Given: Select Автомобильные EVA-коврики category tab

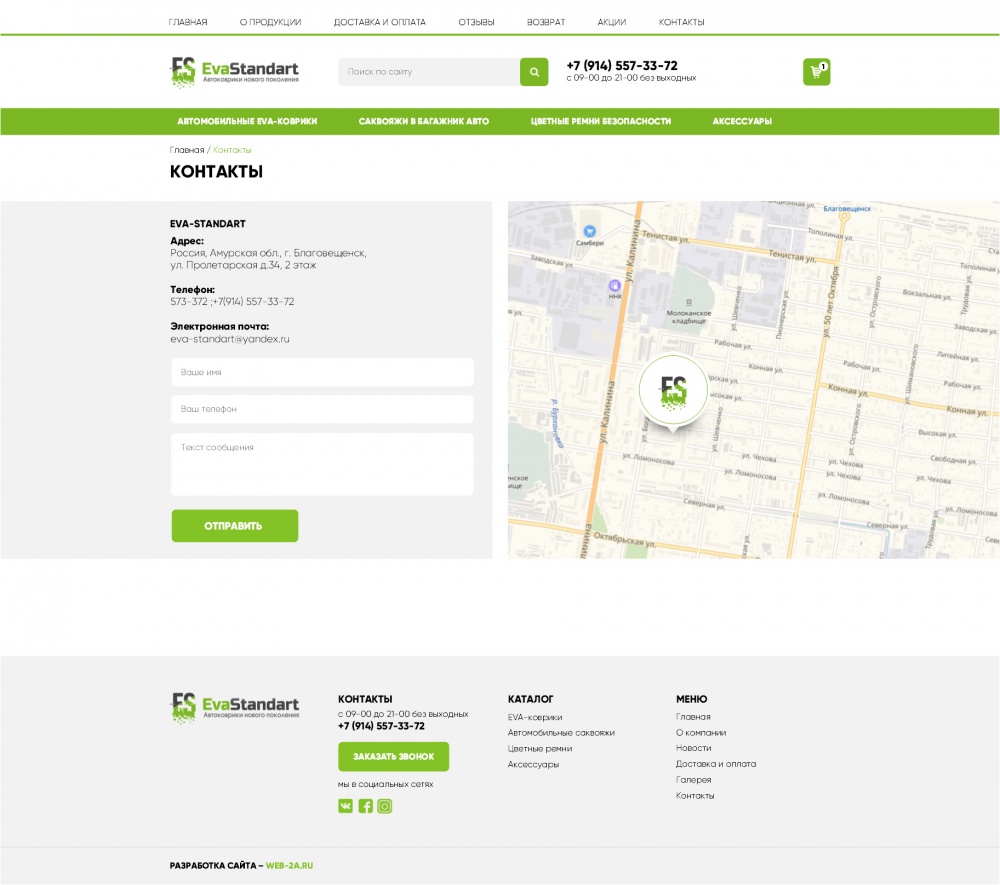Looking at the screenshot, I should 247,121.
